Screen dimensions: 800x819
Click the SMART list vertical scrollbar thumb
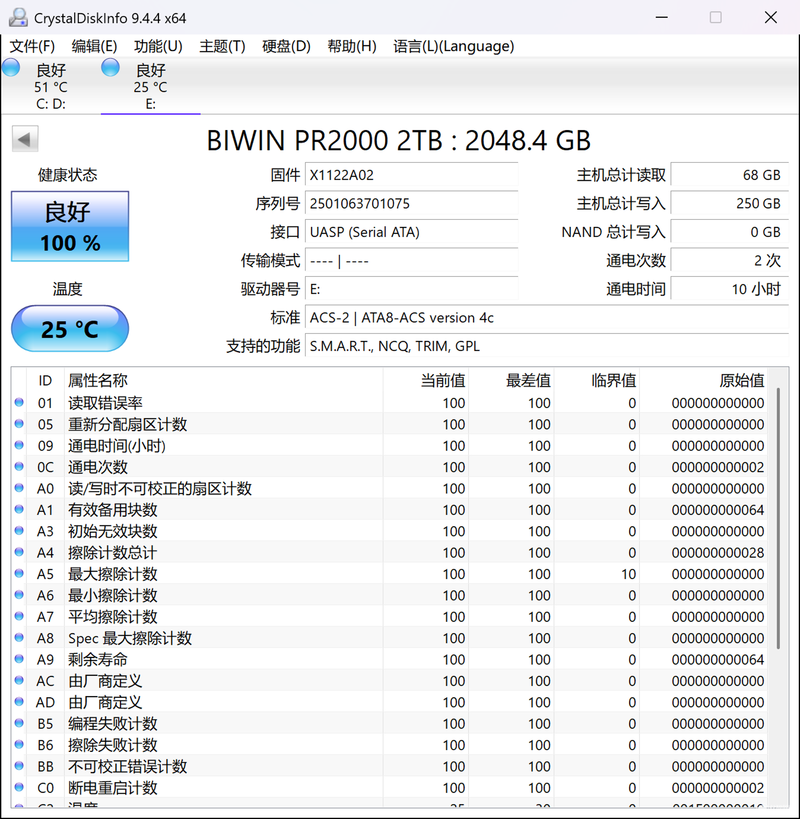[778, 519]
